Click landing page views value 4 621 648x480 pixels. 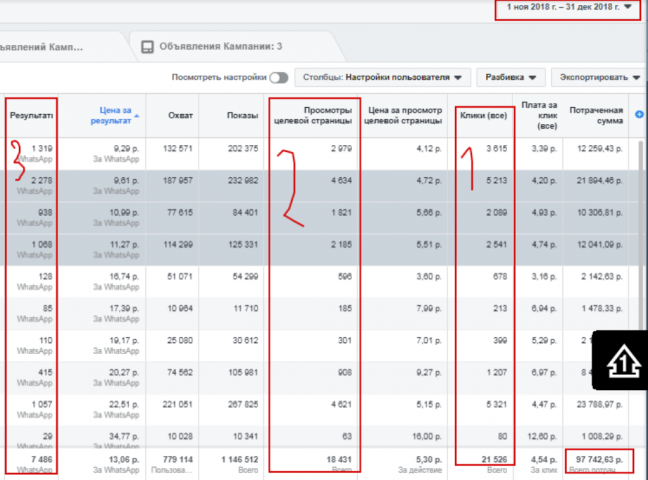point(341,404)
